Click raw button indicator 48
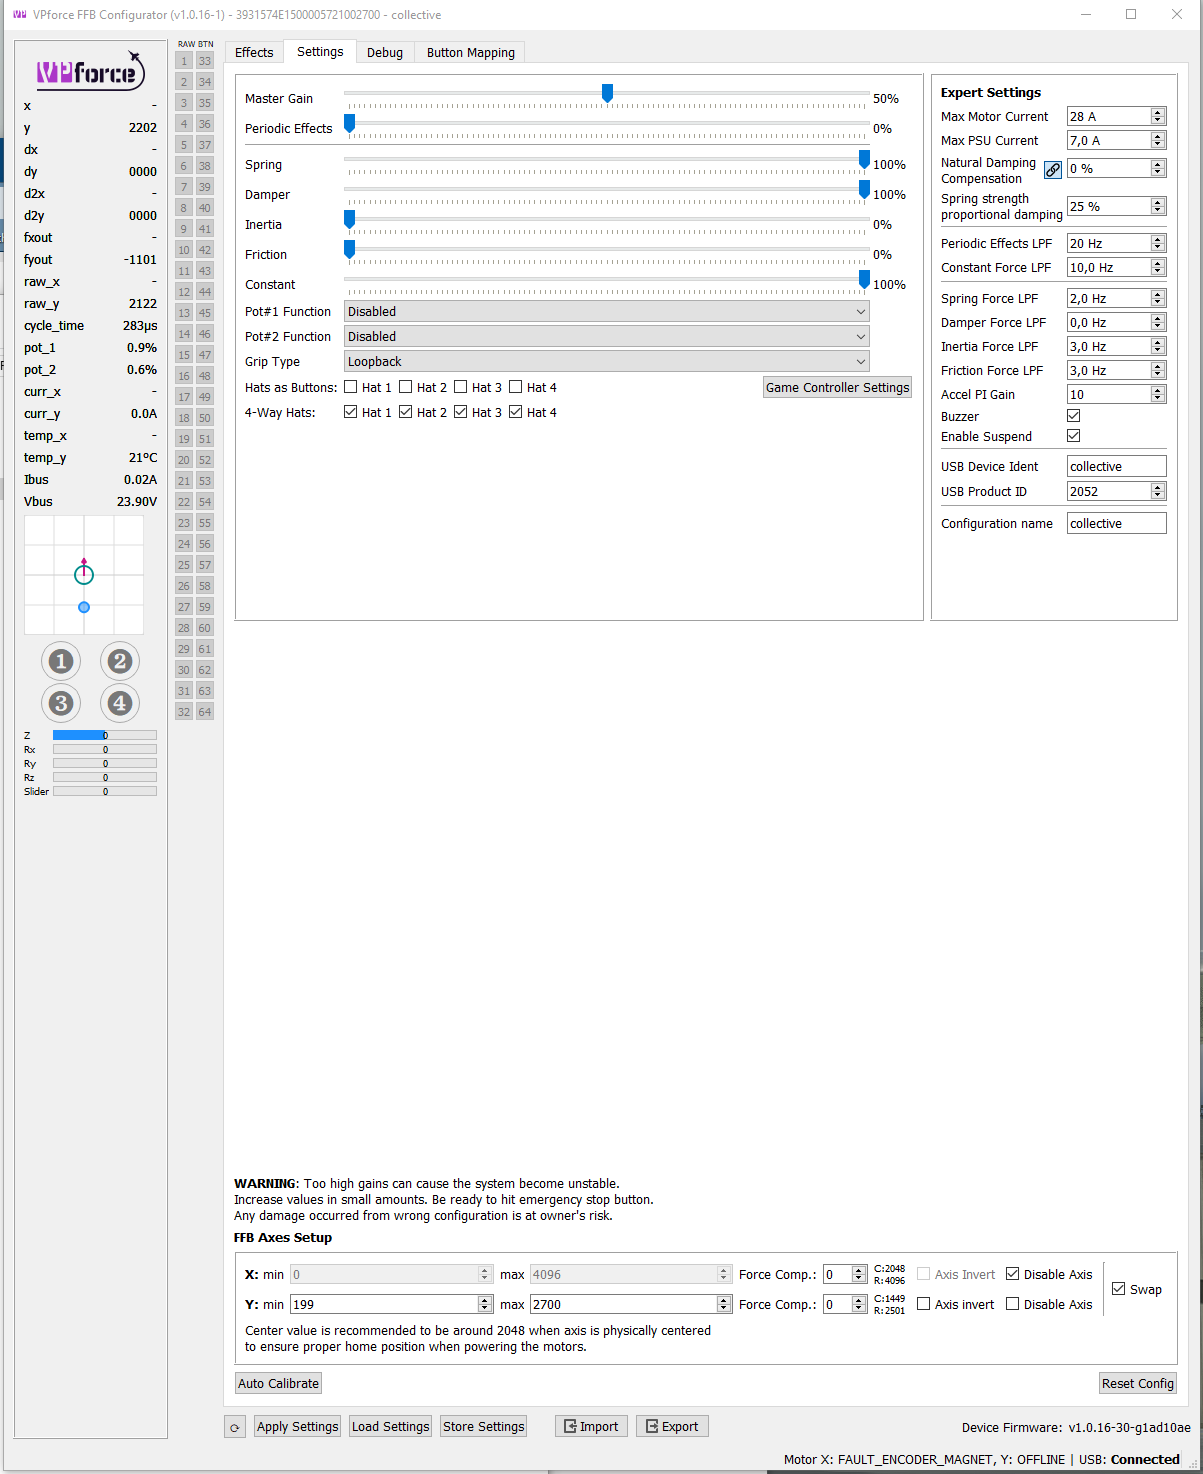 [205, 376]
